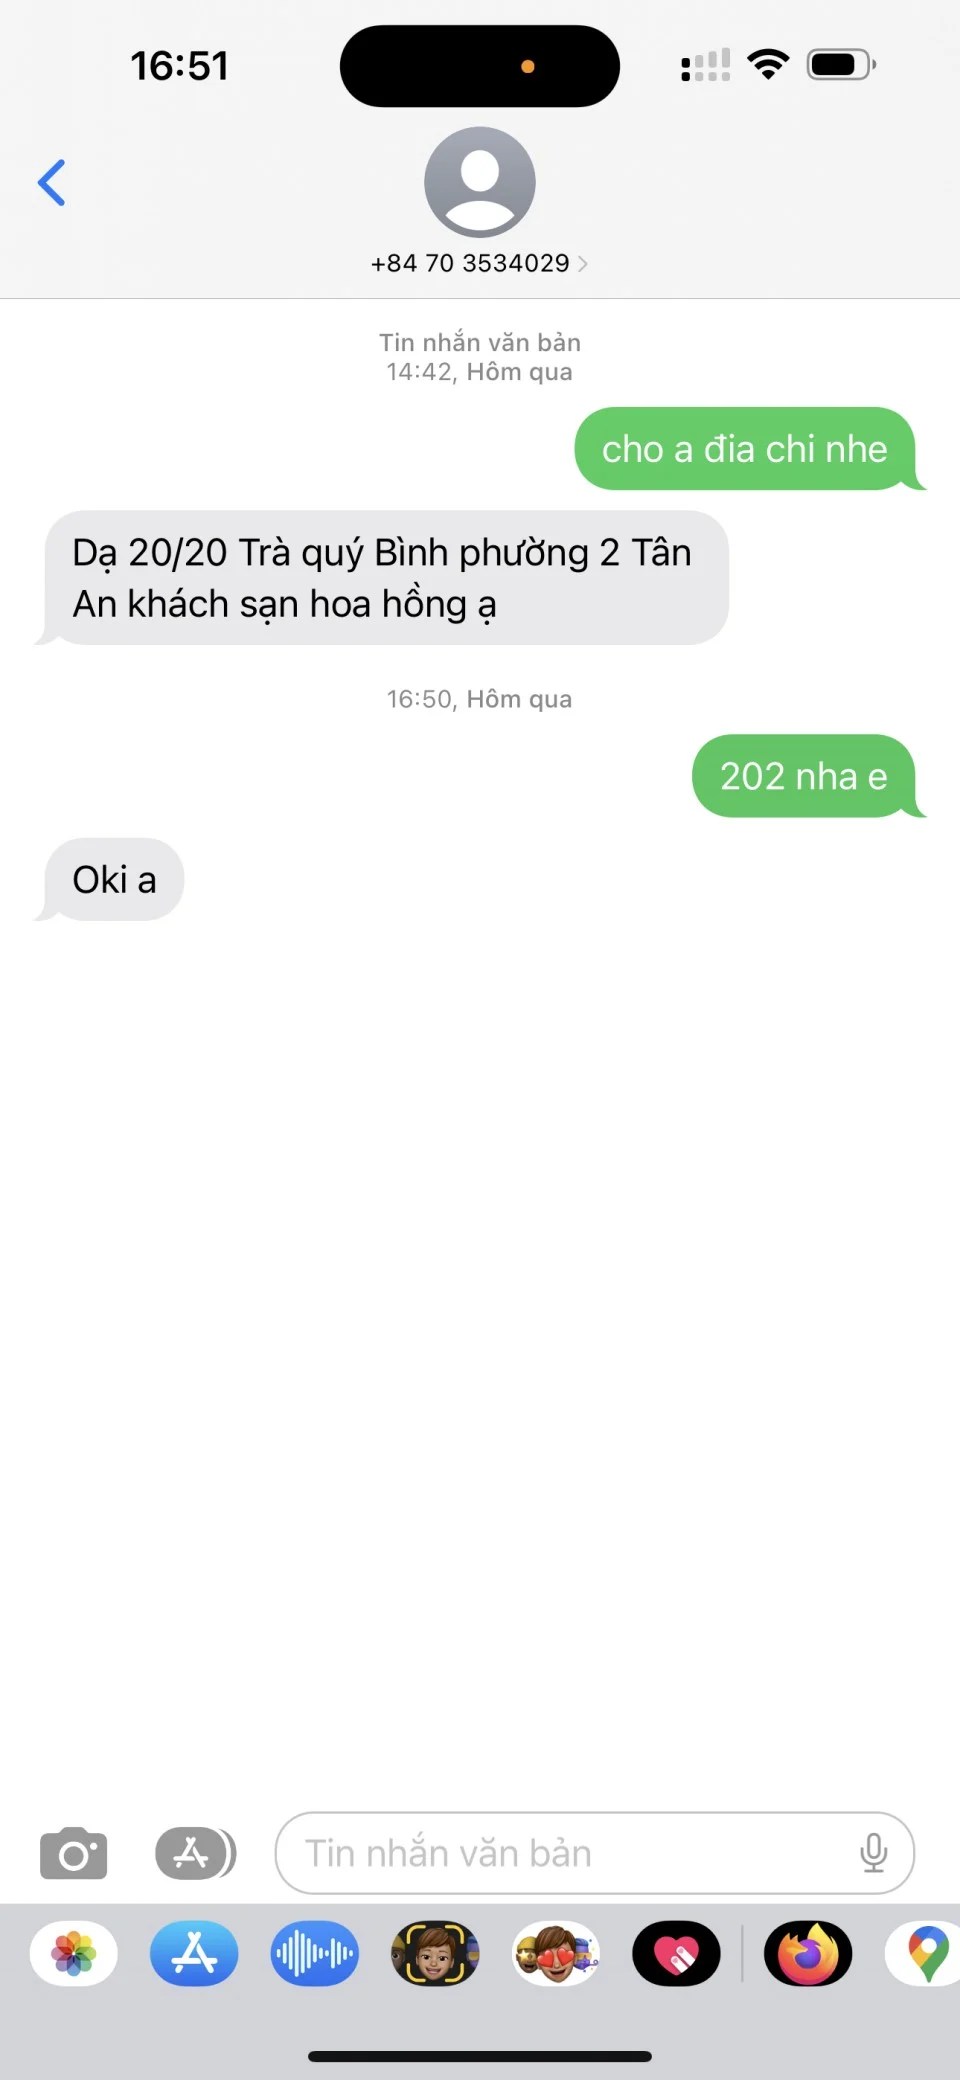
Task: Tap the 'cho a đia chi nhe' message bubble
Action: click(x=745, y=449)
